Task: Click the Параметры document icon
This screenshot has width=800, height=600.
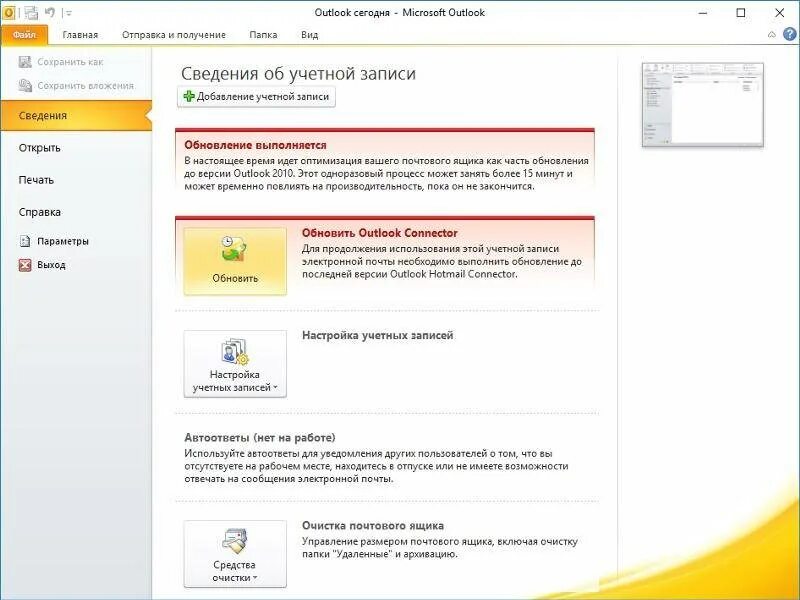Action: (x=25, y=241)
